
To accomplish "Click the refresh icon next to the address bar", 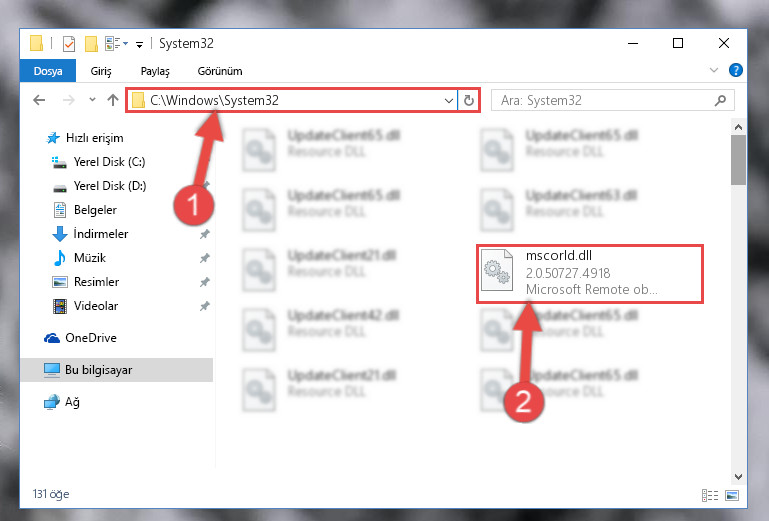I will (469, 101).
